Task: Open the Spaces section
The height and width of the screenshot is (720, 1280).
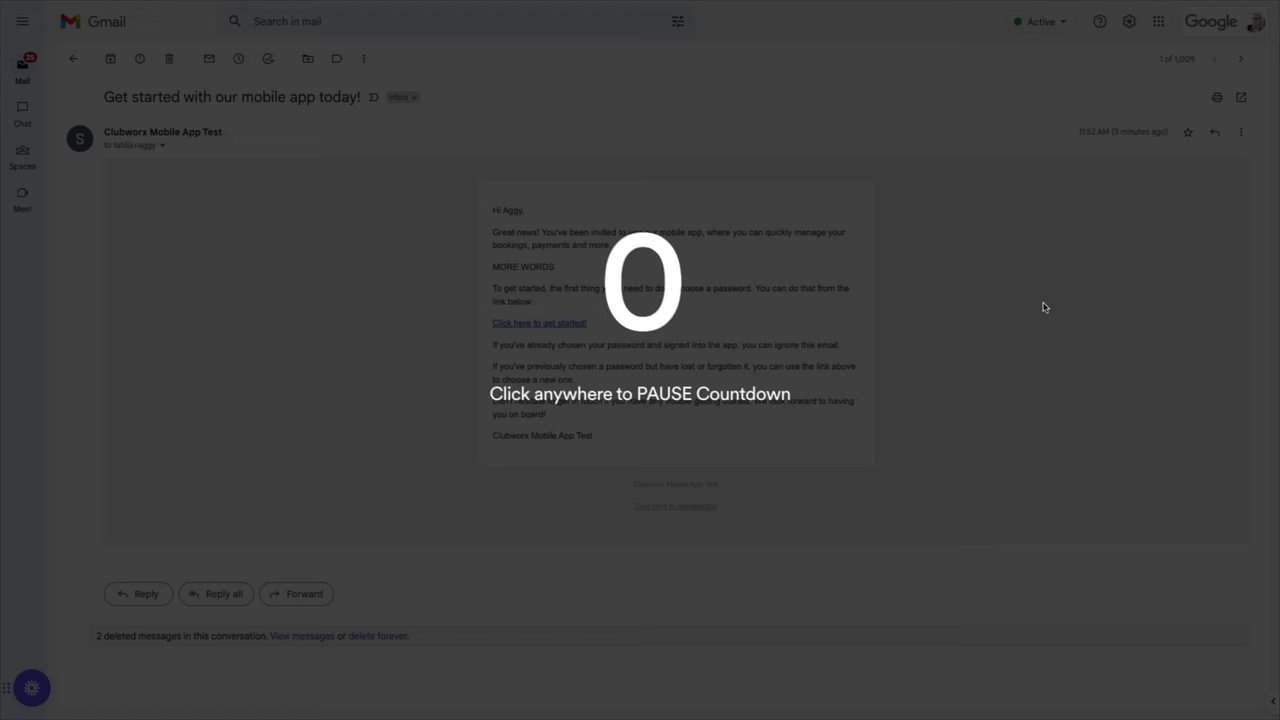Action: [x=22, y=157]
